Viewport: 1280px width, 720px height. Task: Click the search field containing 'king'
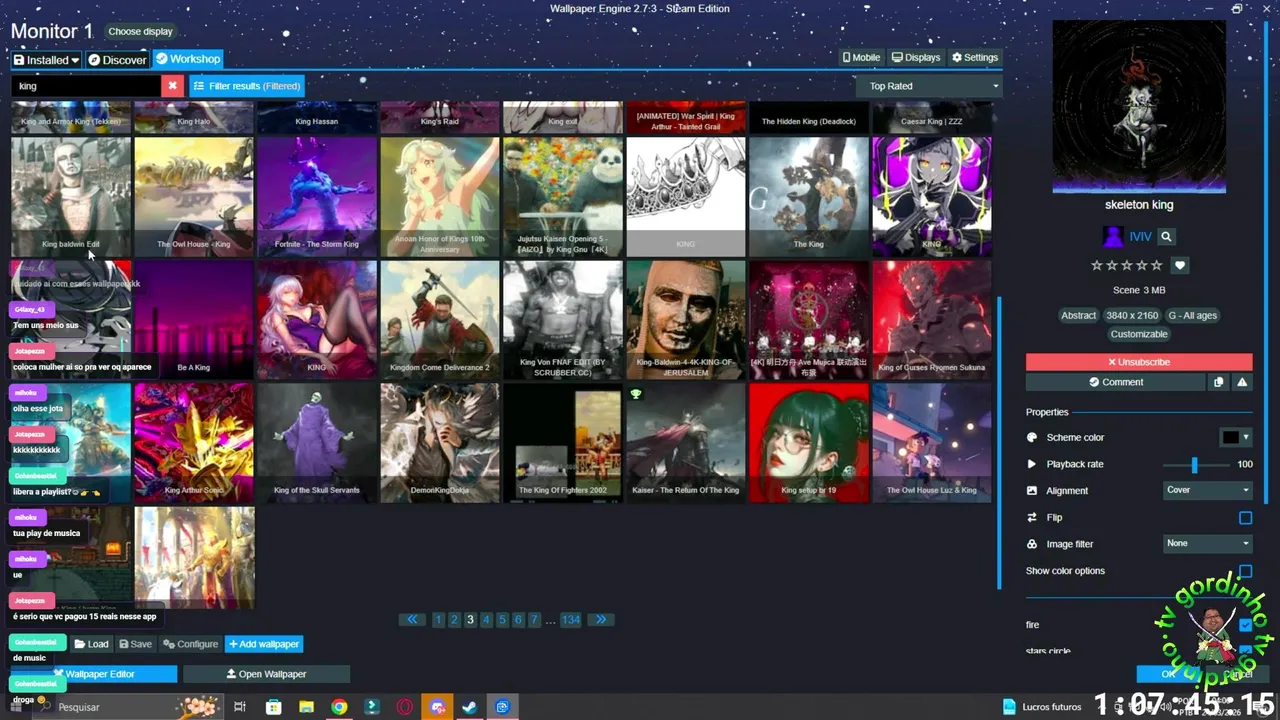86,86
